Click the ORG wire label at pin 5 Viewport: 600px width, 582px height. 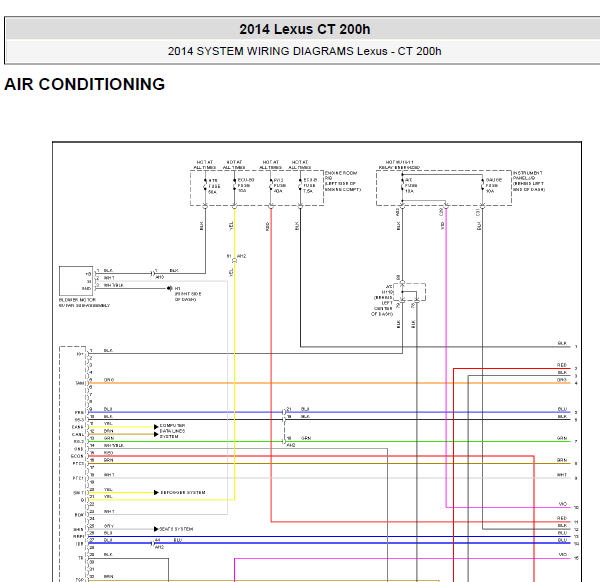(109, 380)
